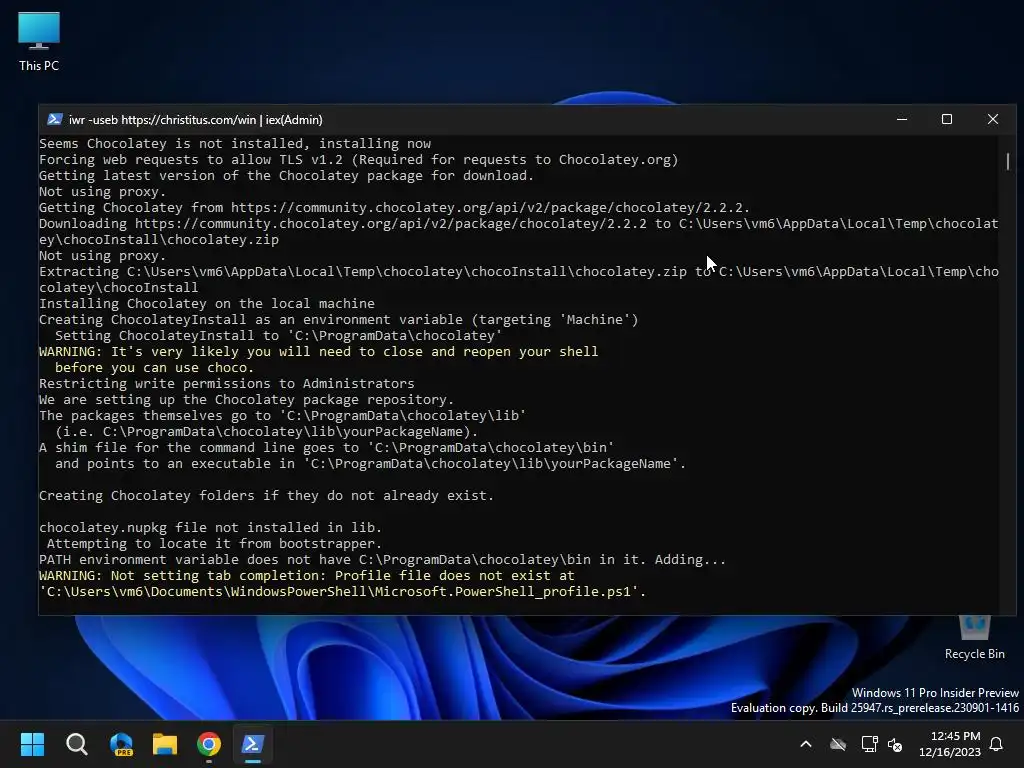Click the PowerShell icon in title bar
1024x768 pixels.
coord(55,120)
